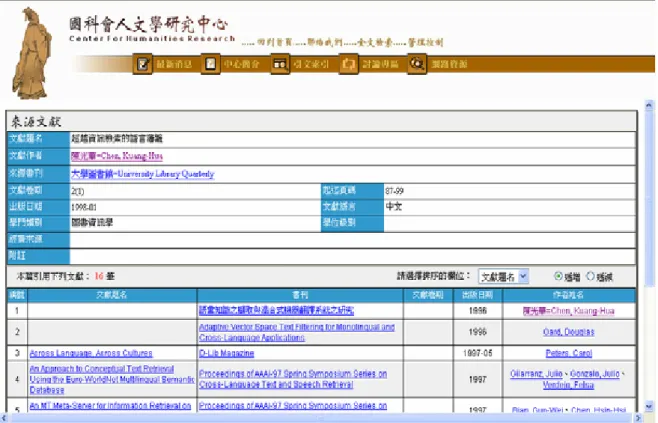
Task: Select the 遞減 descending radio button
Action: 590,276
